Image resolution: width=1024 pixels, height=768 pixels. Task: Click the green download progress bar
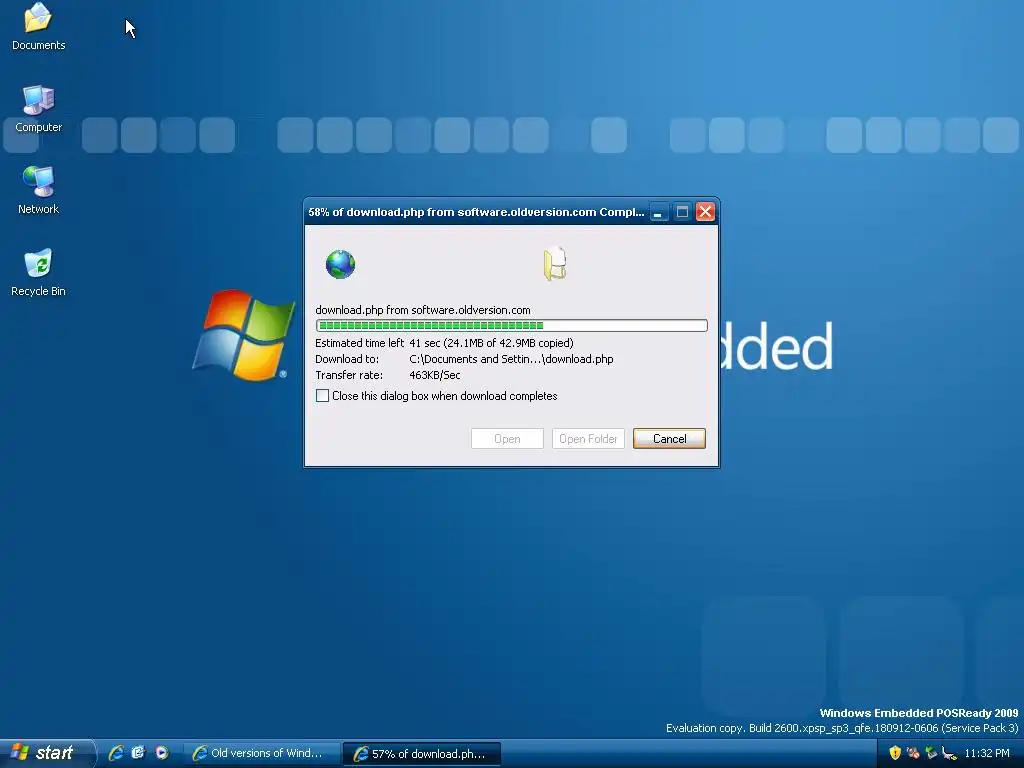point(511,325)
